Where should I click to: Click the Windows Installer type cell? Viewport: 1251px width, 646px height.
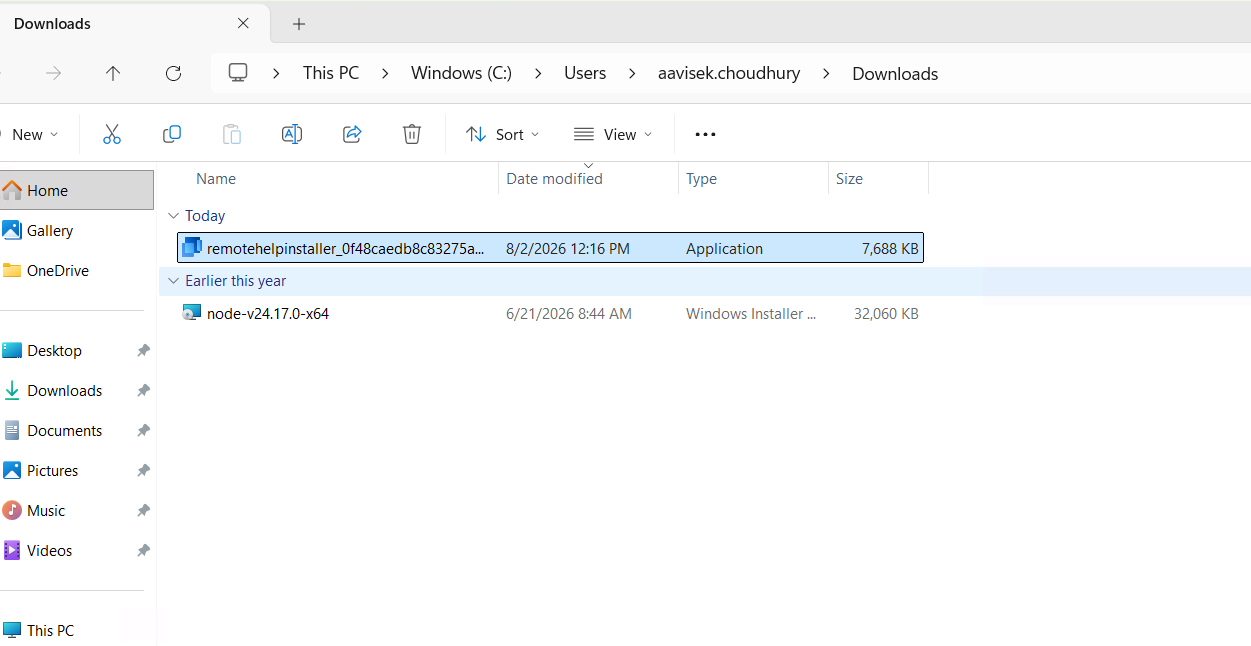[751, 313]
